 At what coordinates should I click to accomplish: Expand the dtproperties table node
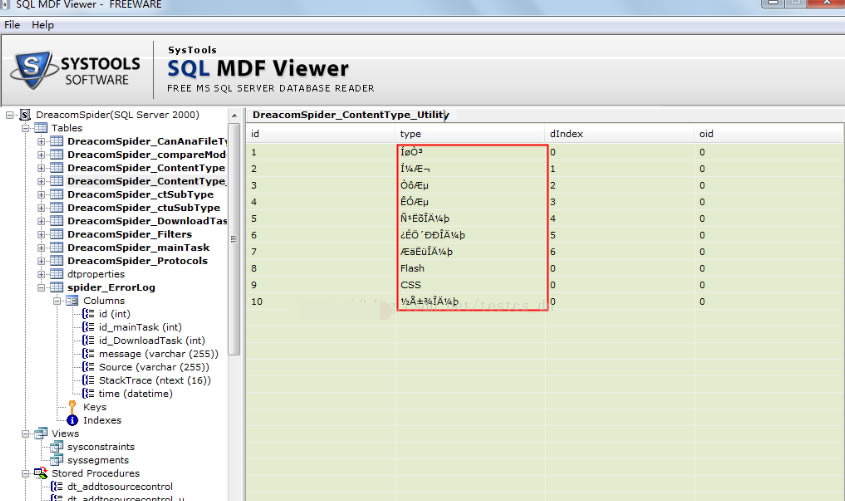pos(42,274)
